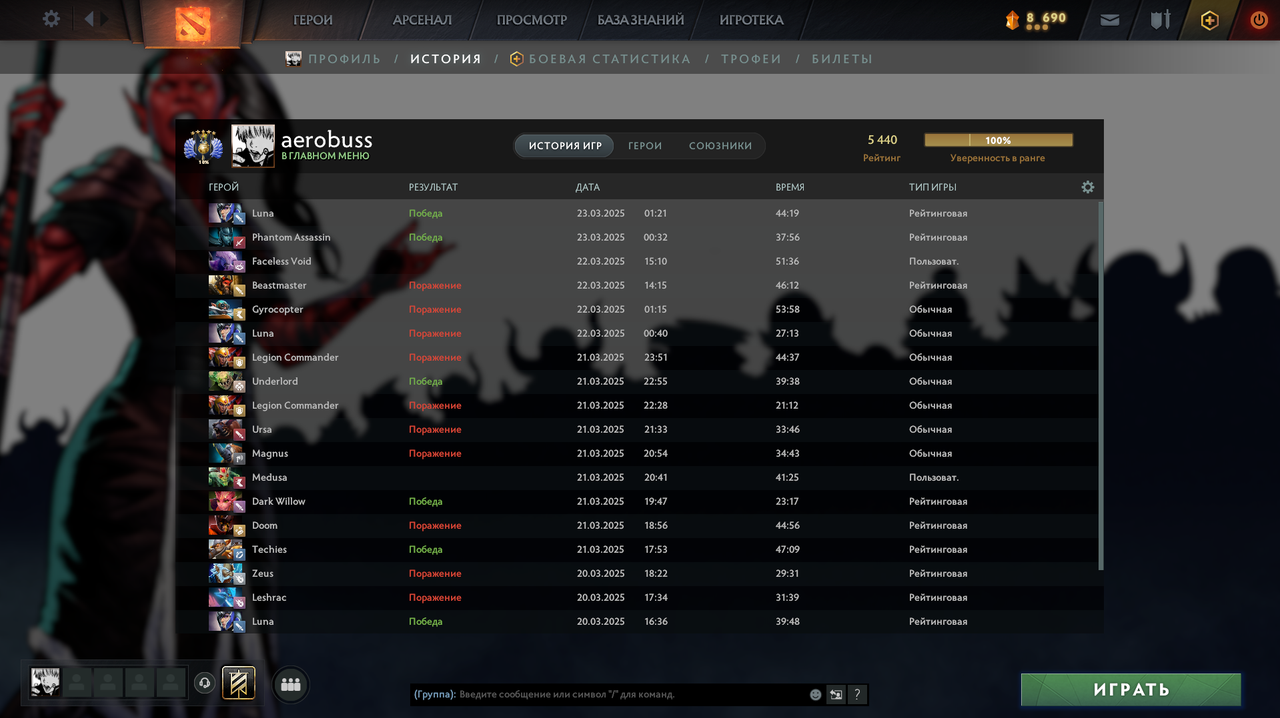Open the settings gear in top bar

point(51,19)
